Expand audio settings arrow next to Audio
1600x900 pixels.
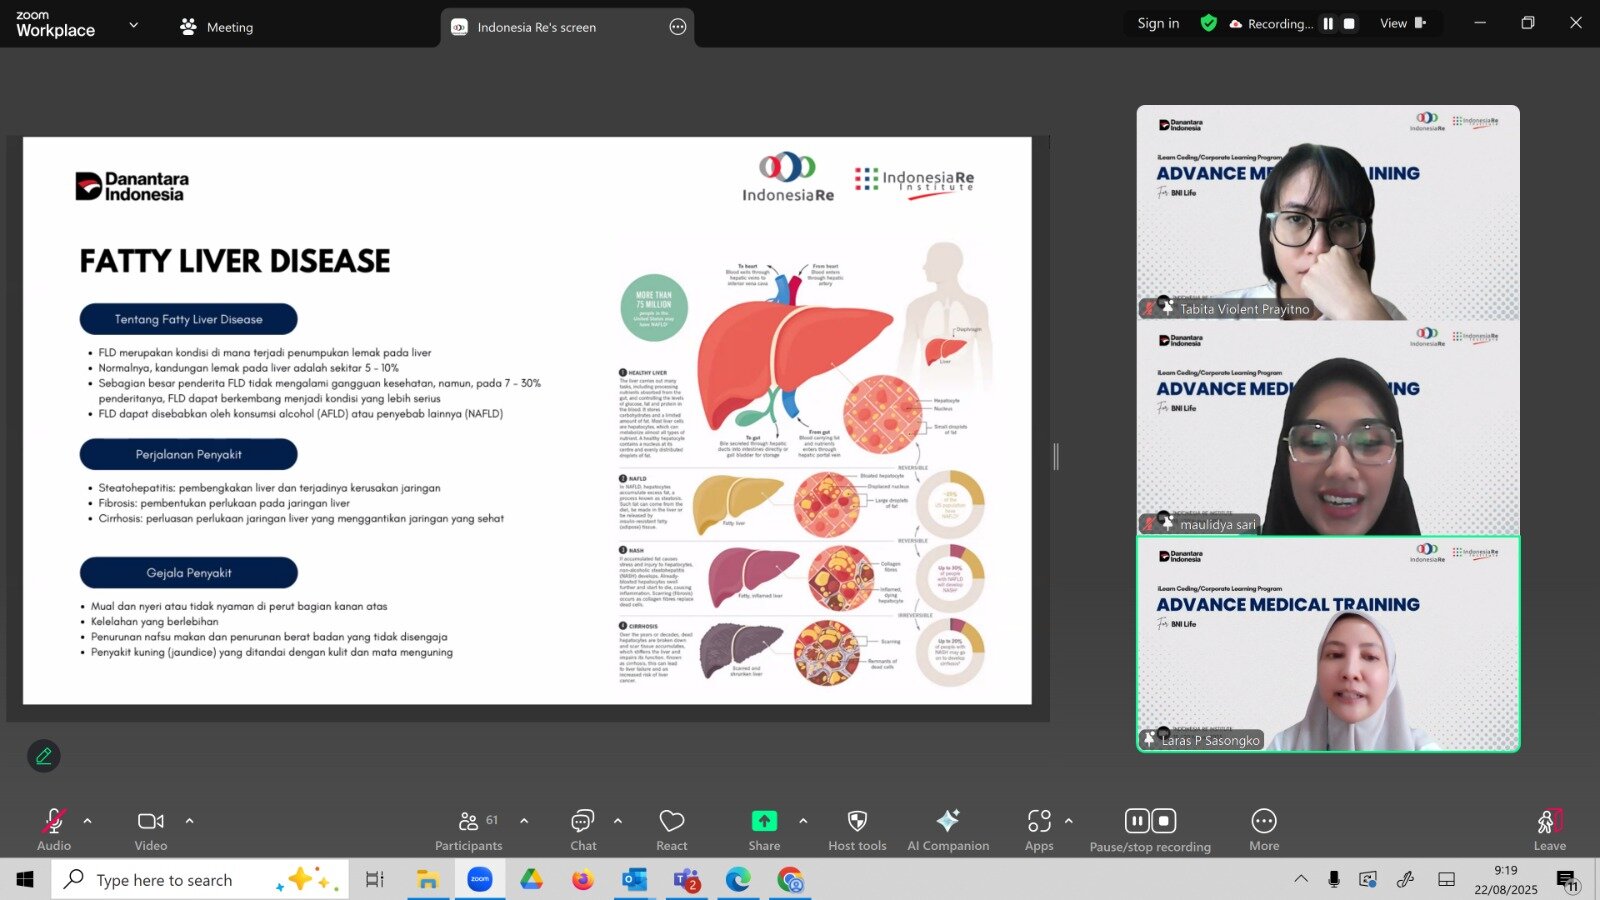coord(88,821)
